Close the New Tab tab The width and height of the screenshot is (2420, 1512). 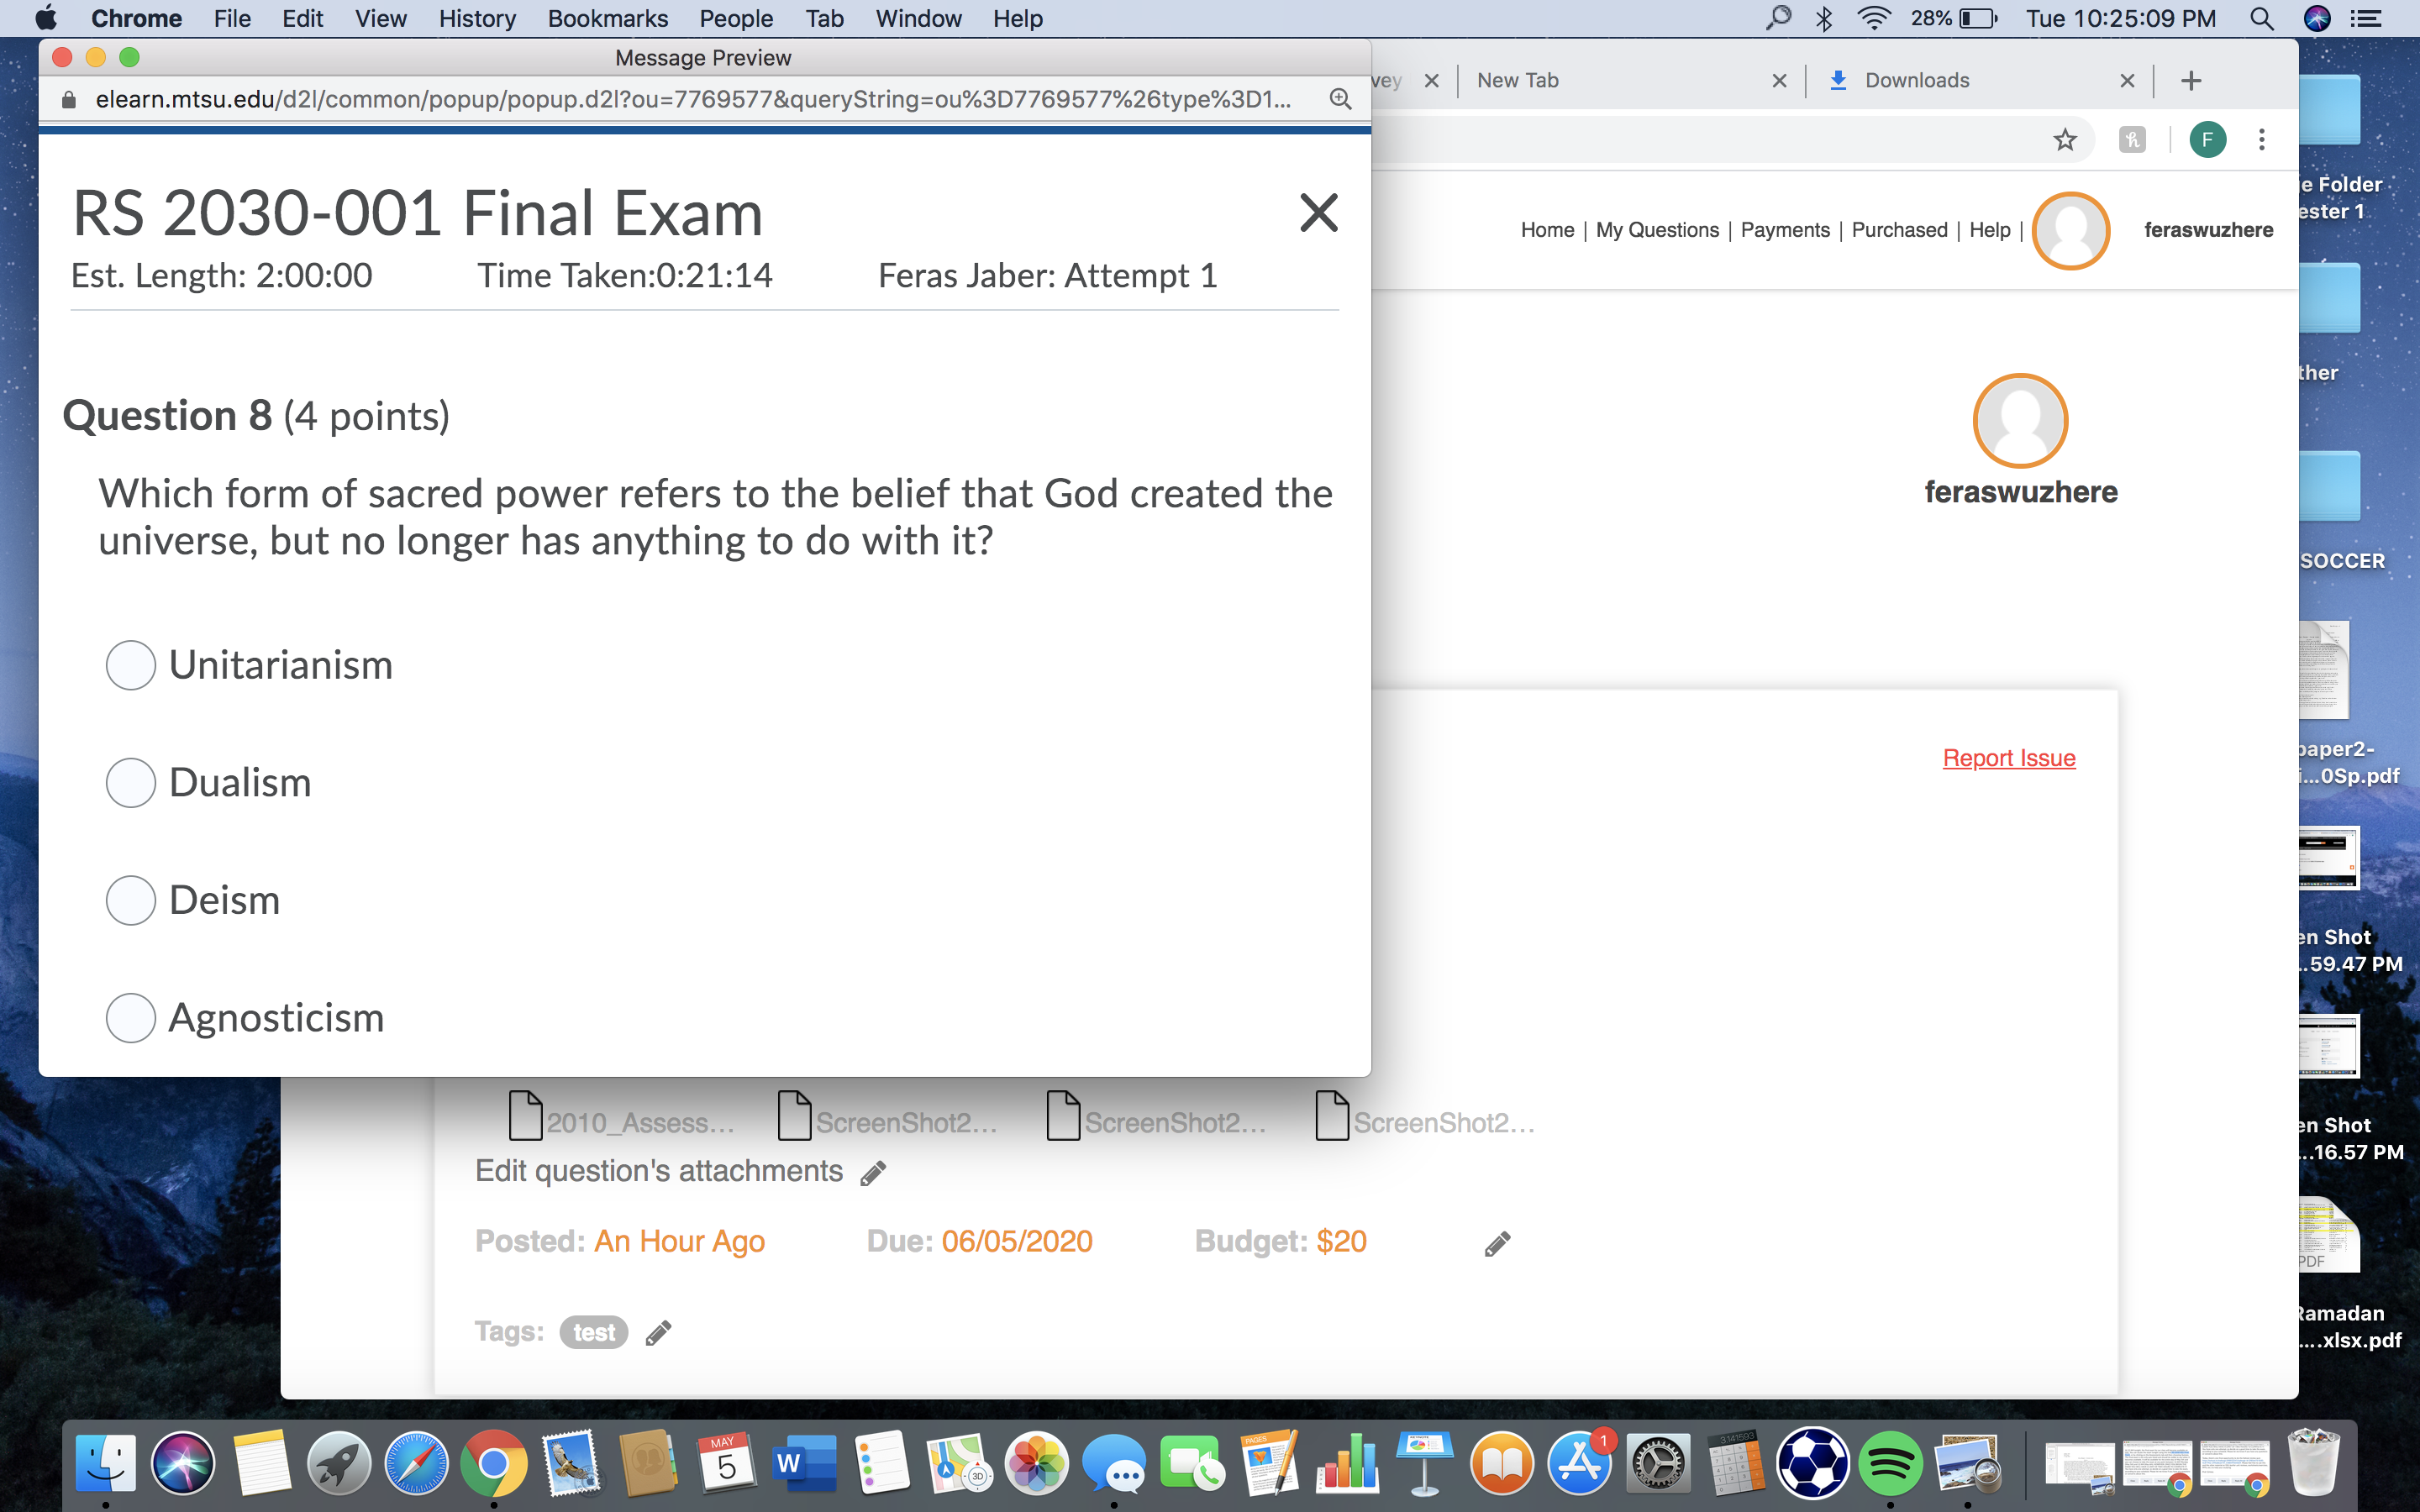[1779, 81]
